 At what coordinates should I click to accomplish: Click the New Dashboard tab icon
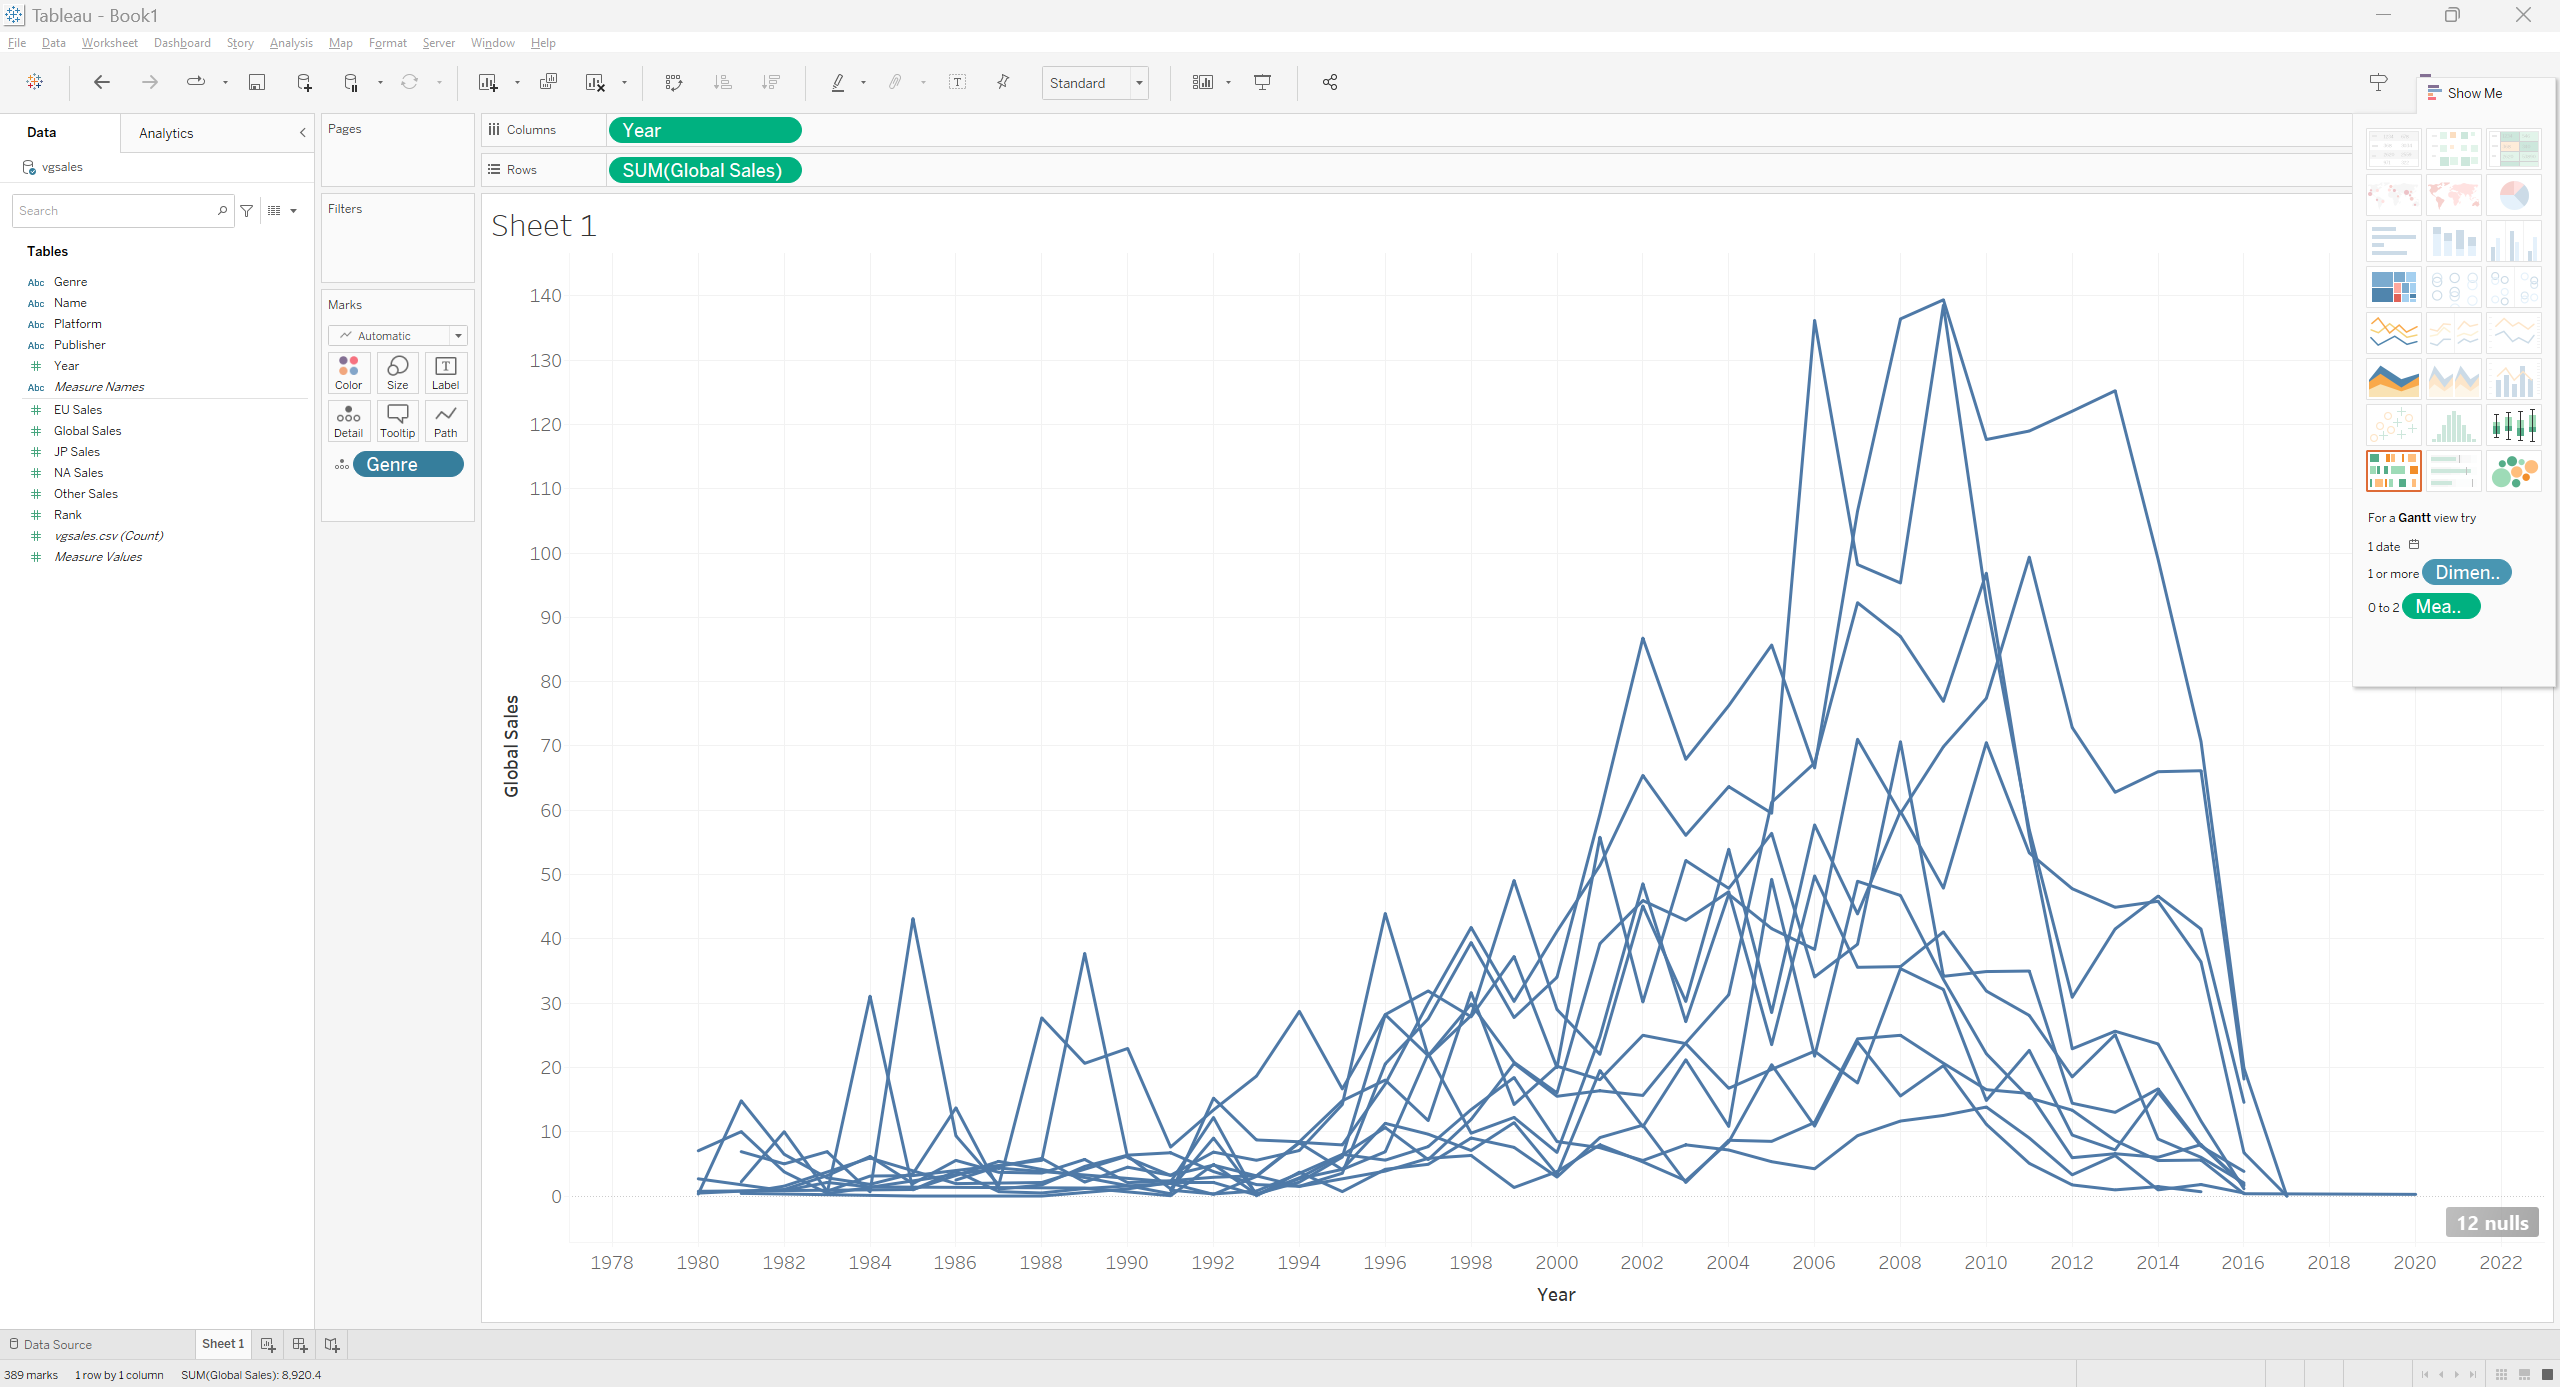300,1344
